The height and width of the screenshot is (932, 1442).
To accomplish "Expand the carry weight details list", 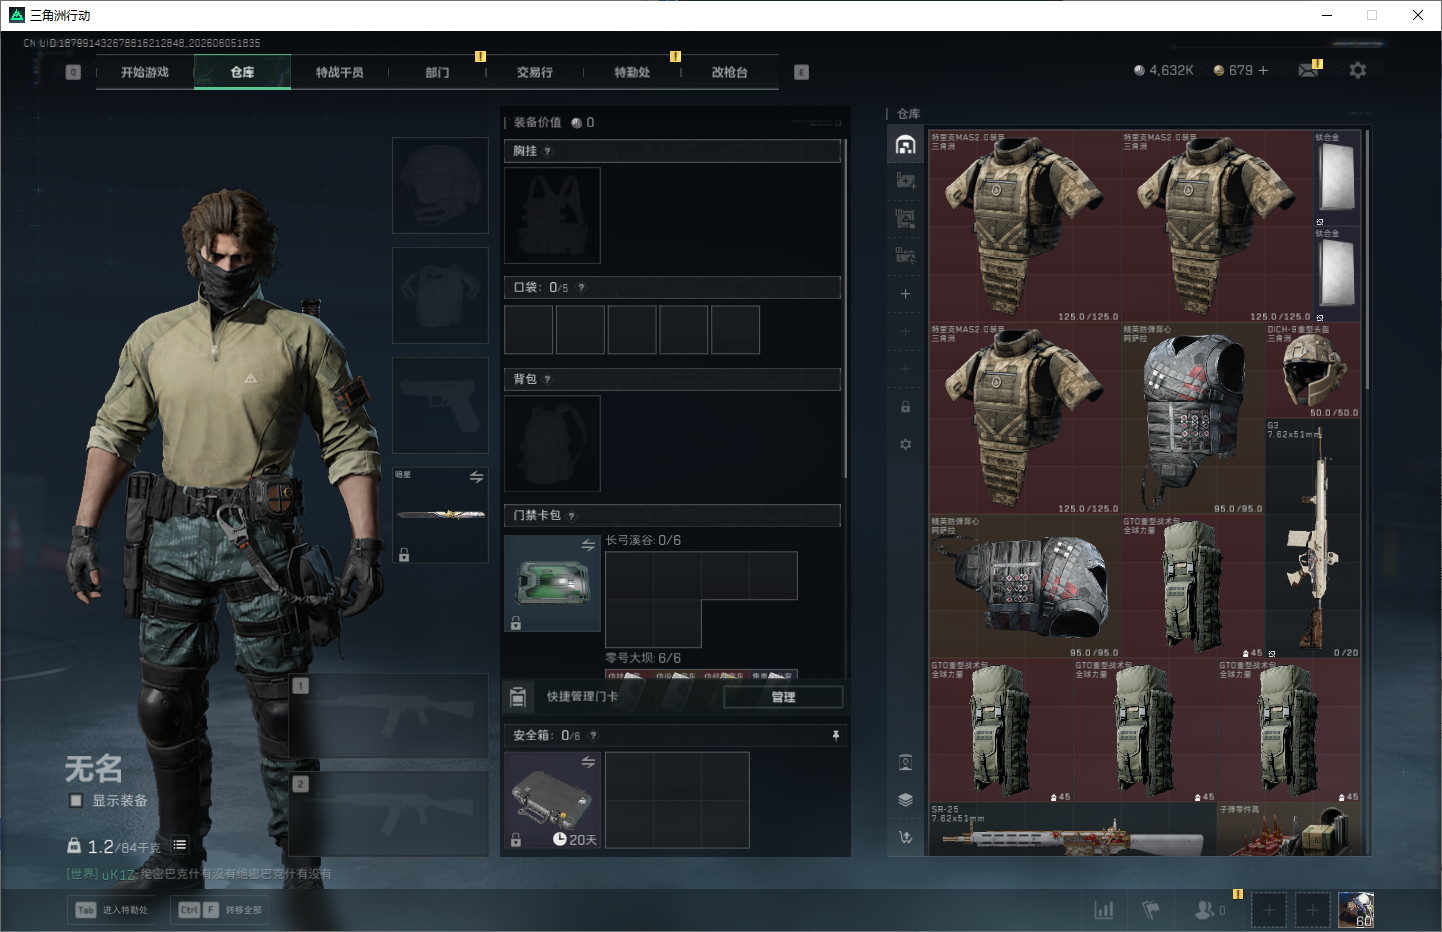I will tap(180, 845).
